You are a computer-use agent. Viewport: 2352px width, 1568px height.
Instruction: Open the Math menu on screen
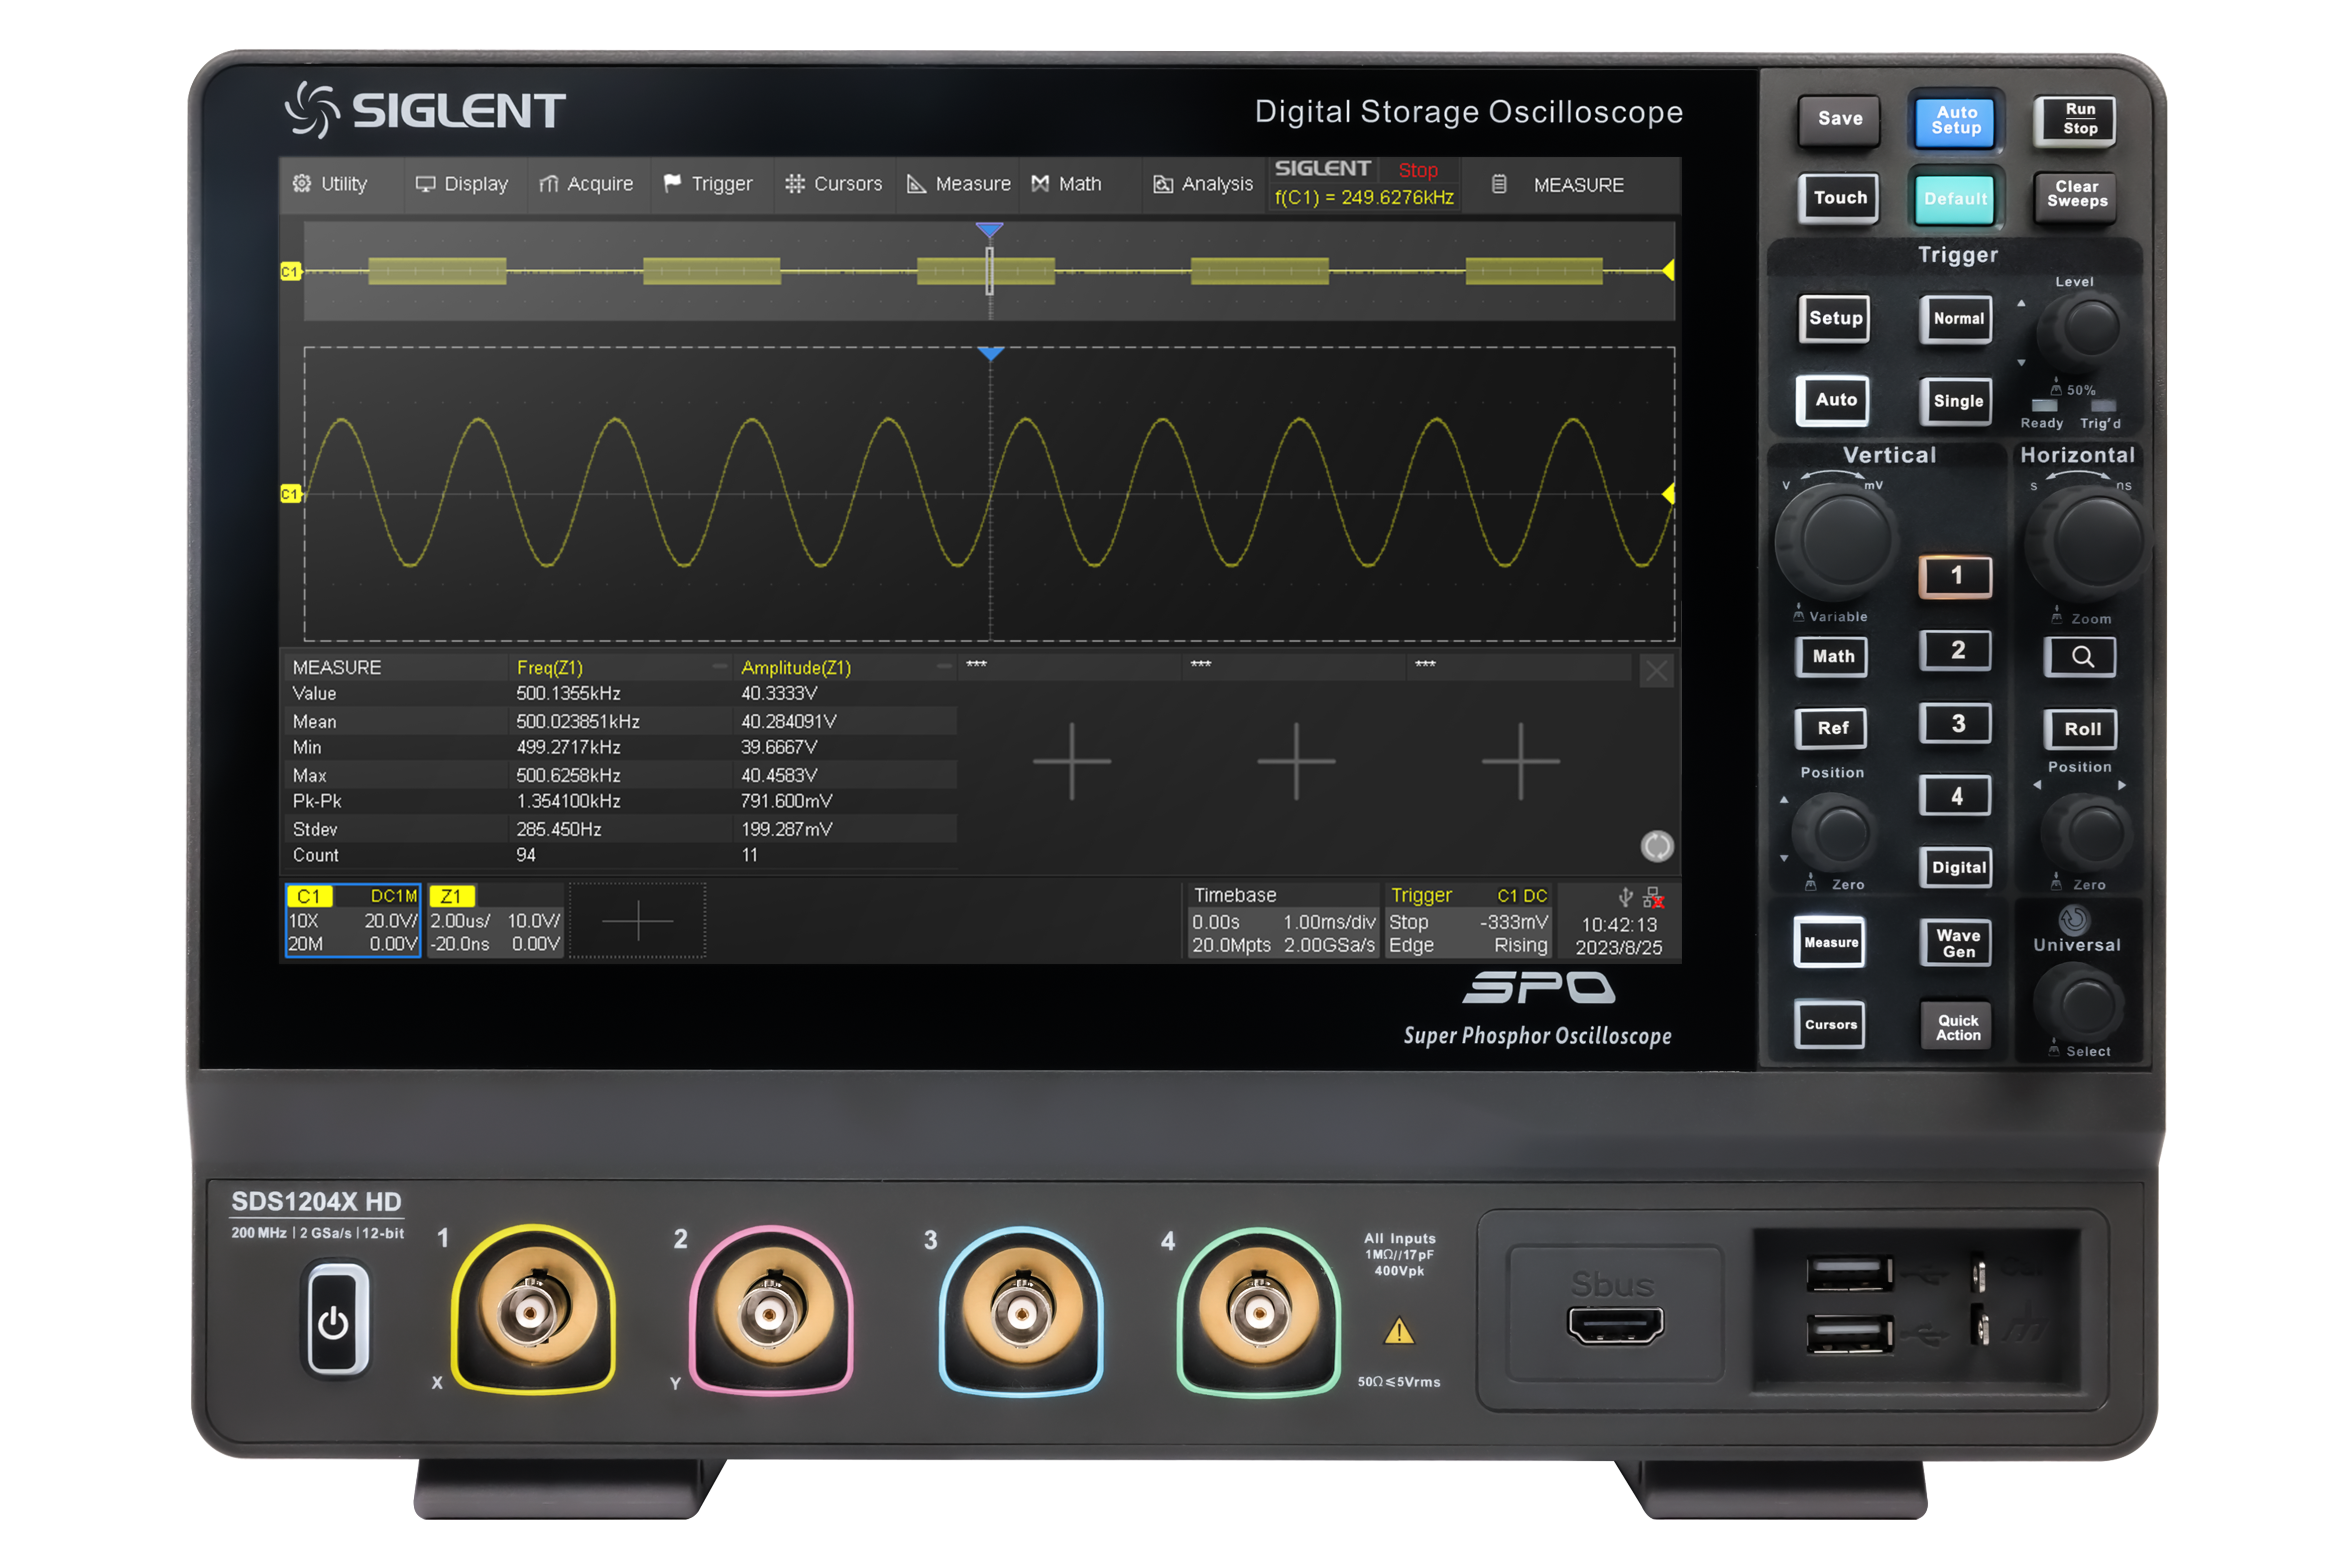pyautogui.click(x=1066, y=184)
